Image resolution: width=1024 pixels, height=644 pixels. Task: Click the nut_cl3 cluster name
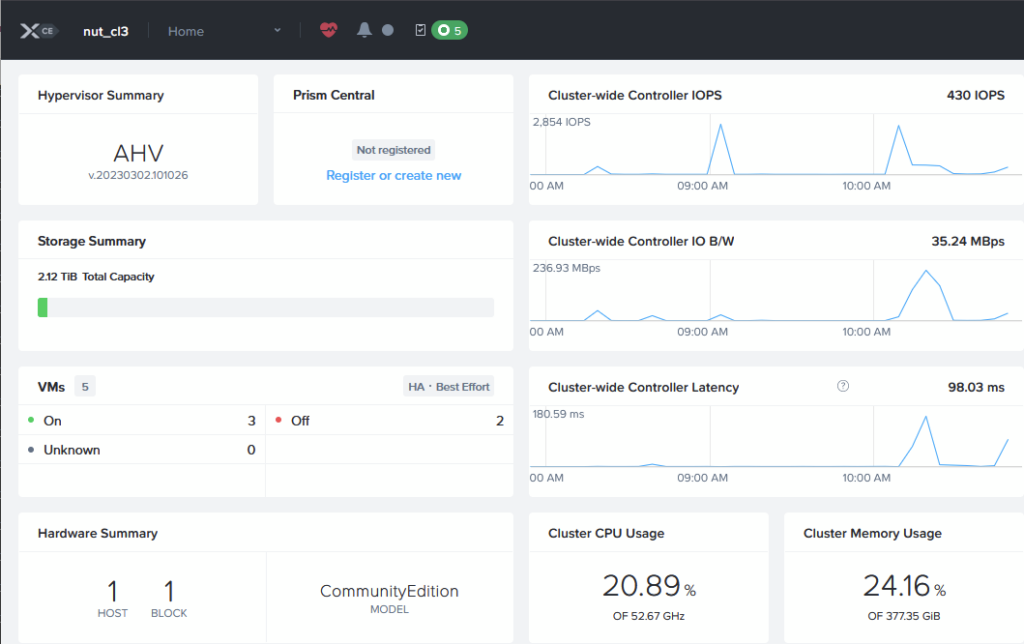click(x=105, y=31)
